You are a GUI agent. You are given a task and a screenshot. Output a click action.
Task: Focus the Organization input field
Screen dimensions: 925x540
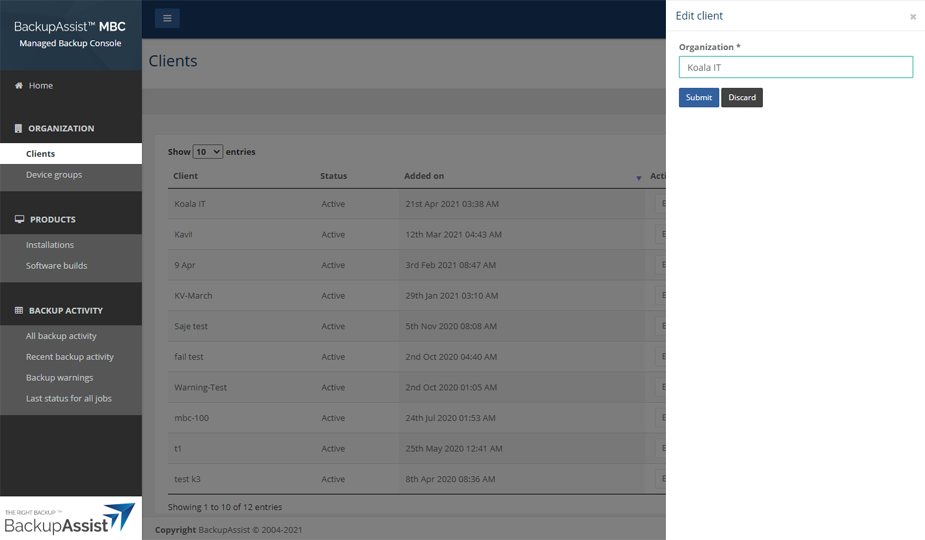(796, 67)
